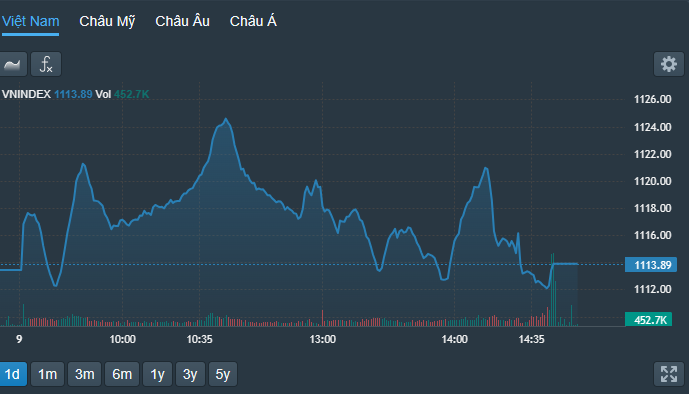Image resolution: width=689 pixels, height=394 pixels.
Task: Select the 1d time range
Action: [x=13, y=374]
